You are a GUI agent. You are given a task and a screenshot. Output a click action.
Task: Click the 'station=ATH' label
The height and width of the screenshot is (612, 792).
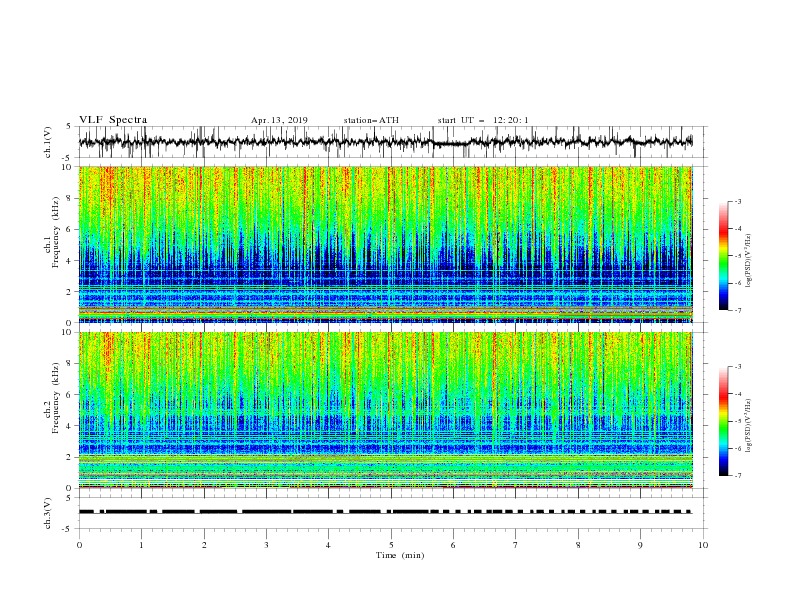point(371,120)
